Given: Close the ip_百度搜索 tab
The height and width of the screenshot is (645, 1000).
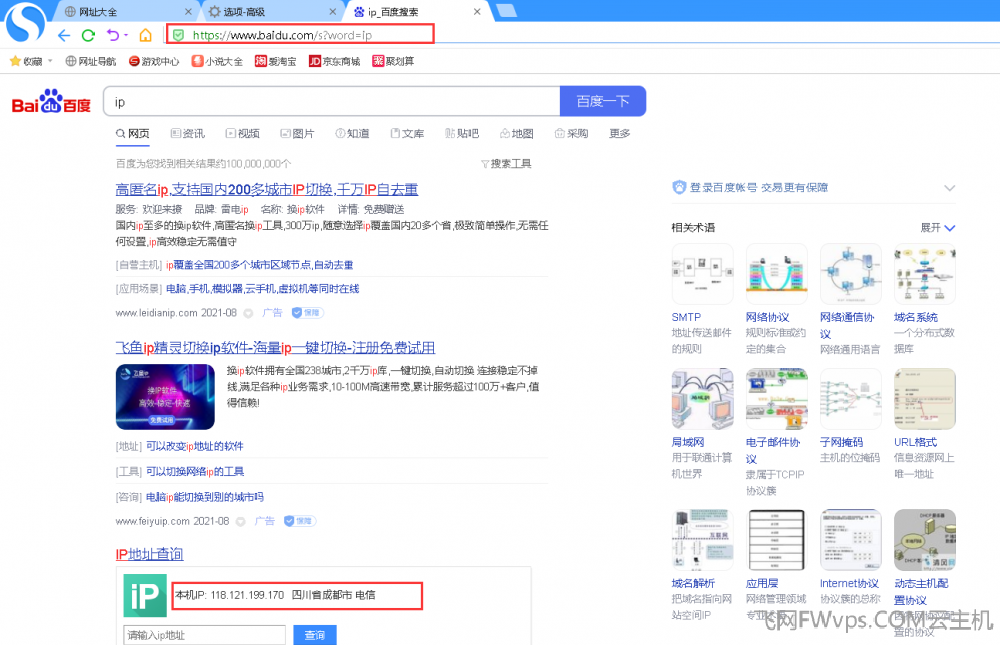Looking at the screenshot, I should [x=477, y=11].
